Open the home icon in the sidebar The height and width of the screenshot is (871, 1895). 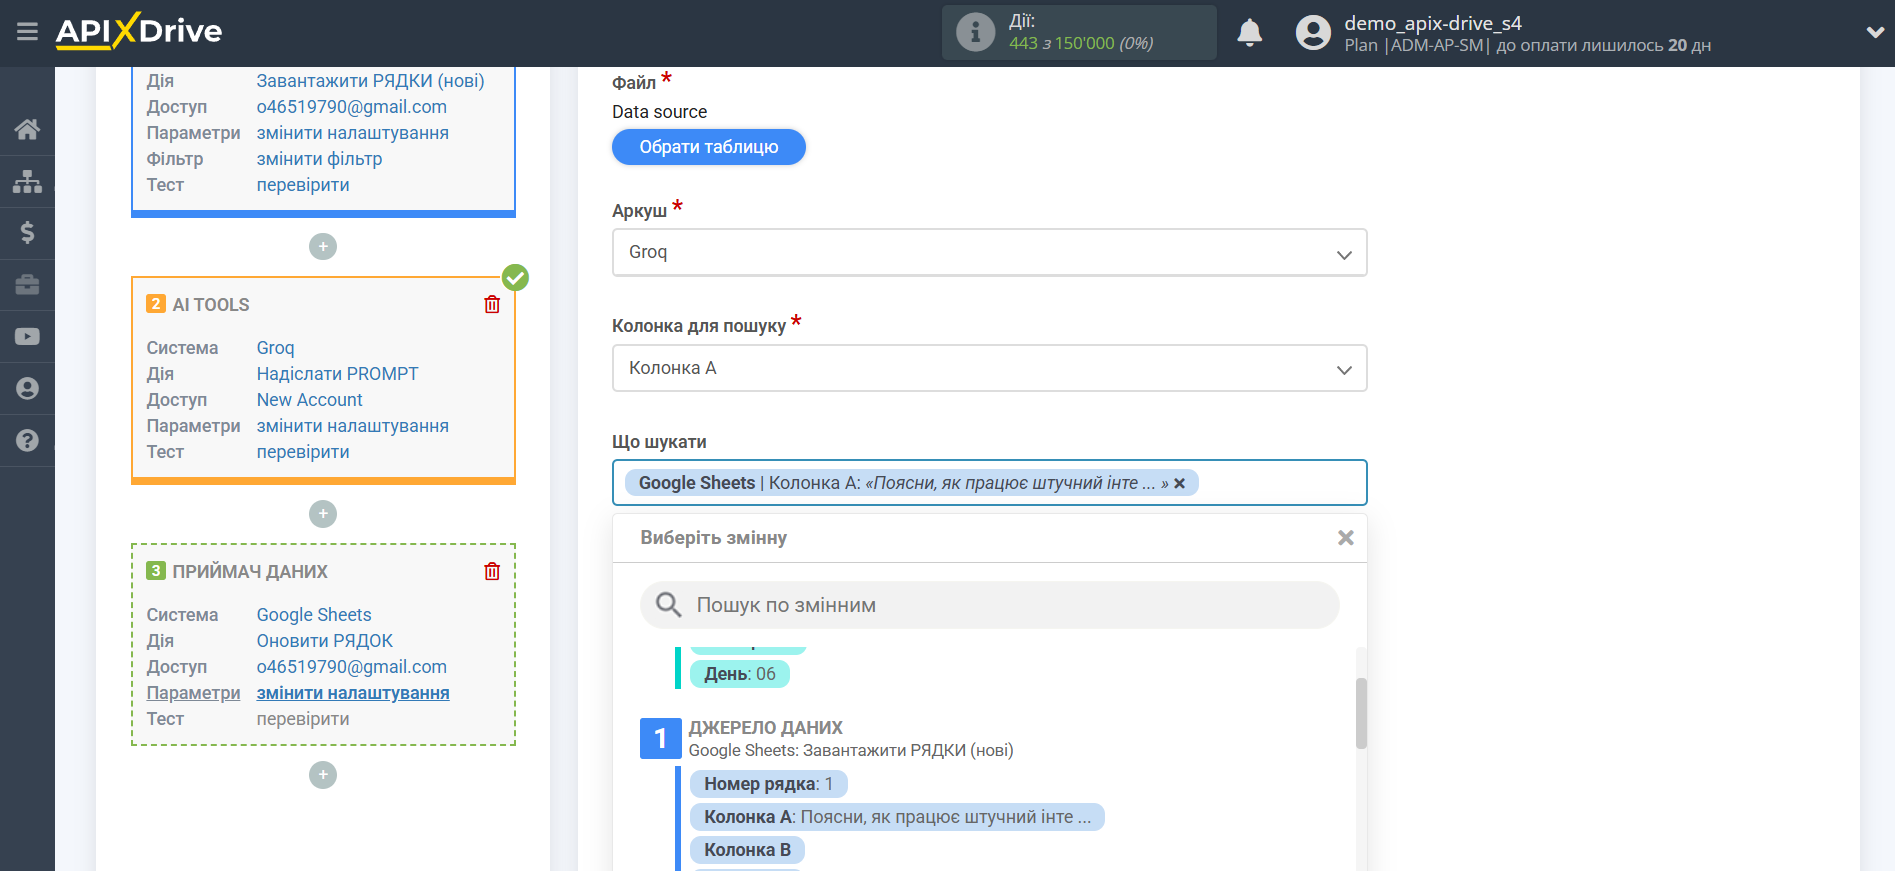[x=27, y=129]
